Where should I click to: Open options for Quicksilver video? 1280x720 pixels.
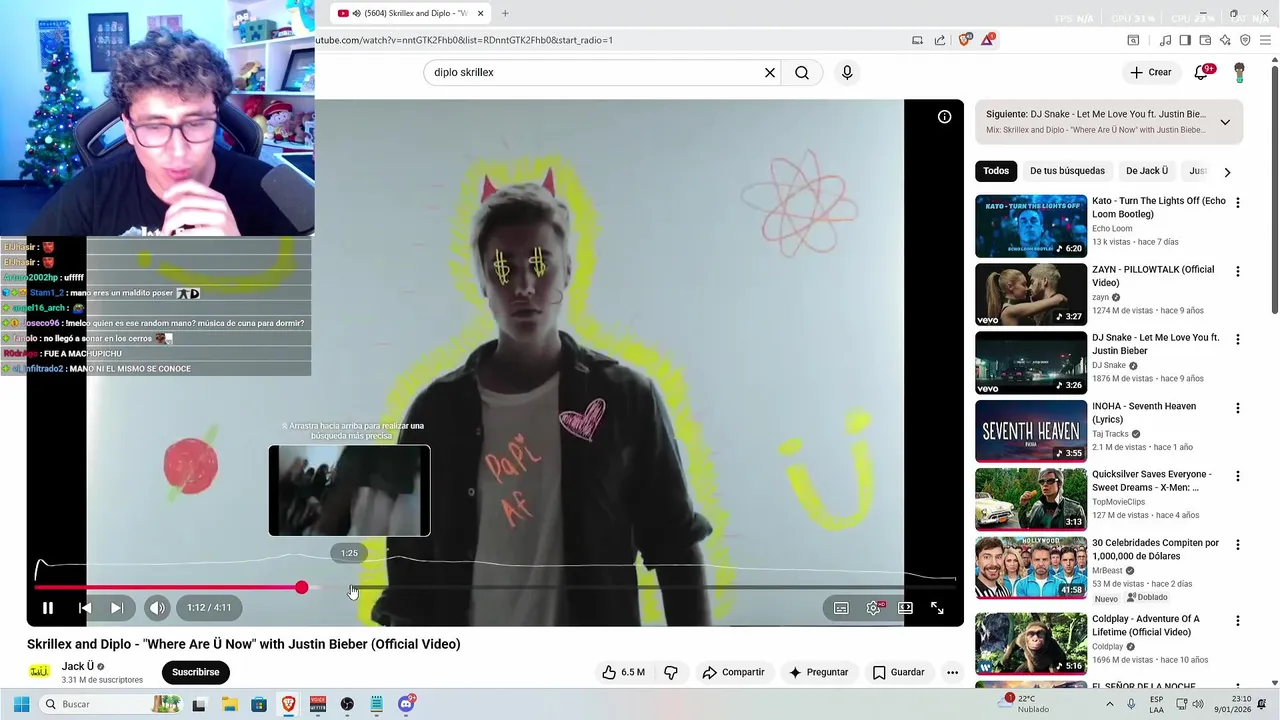(x=1237, y=476)
